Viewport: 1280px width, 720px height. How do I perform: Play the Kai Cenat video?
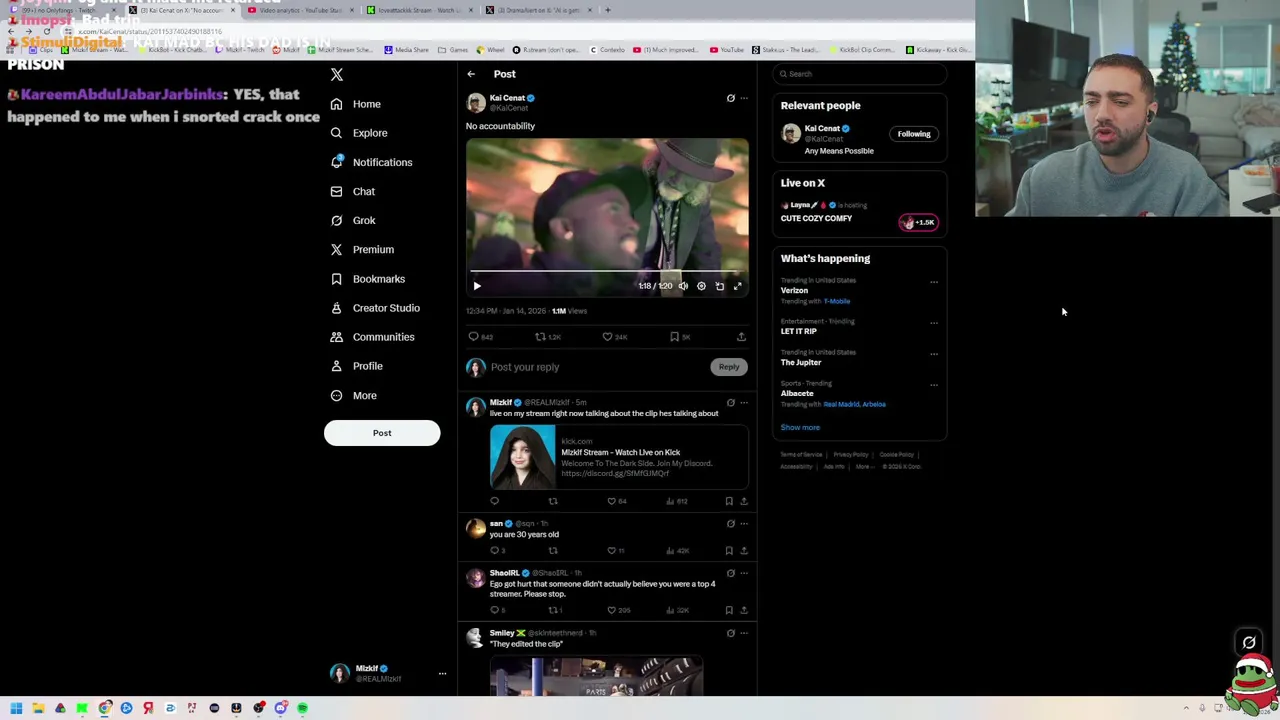tap(477, 286)
